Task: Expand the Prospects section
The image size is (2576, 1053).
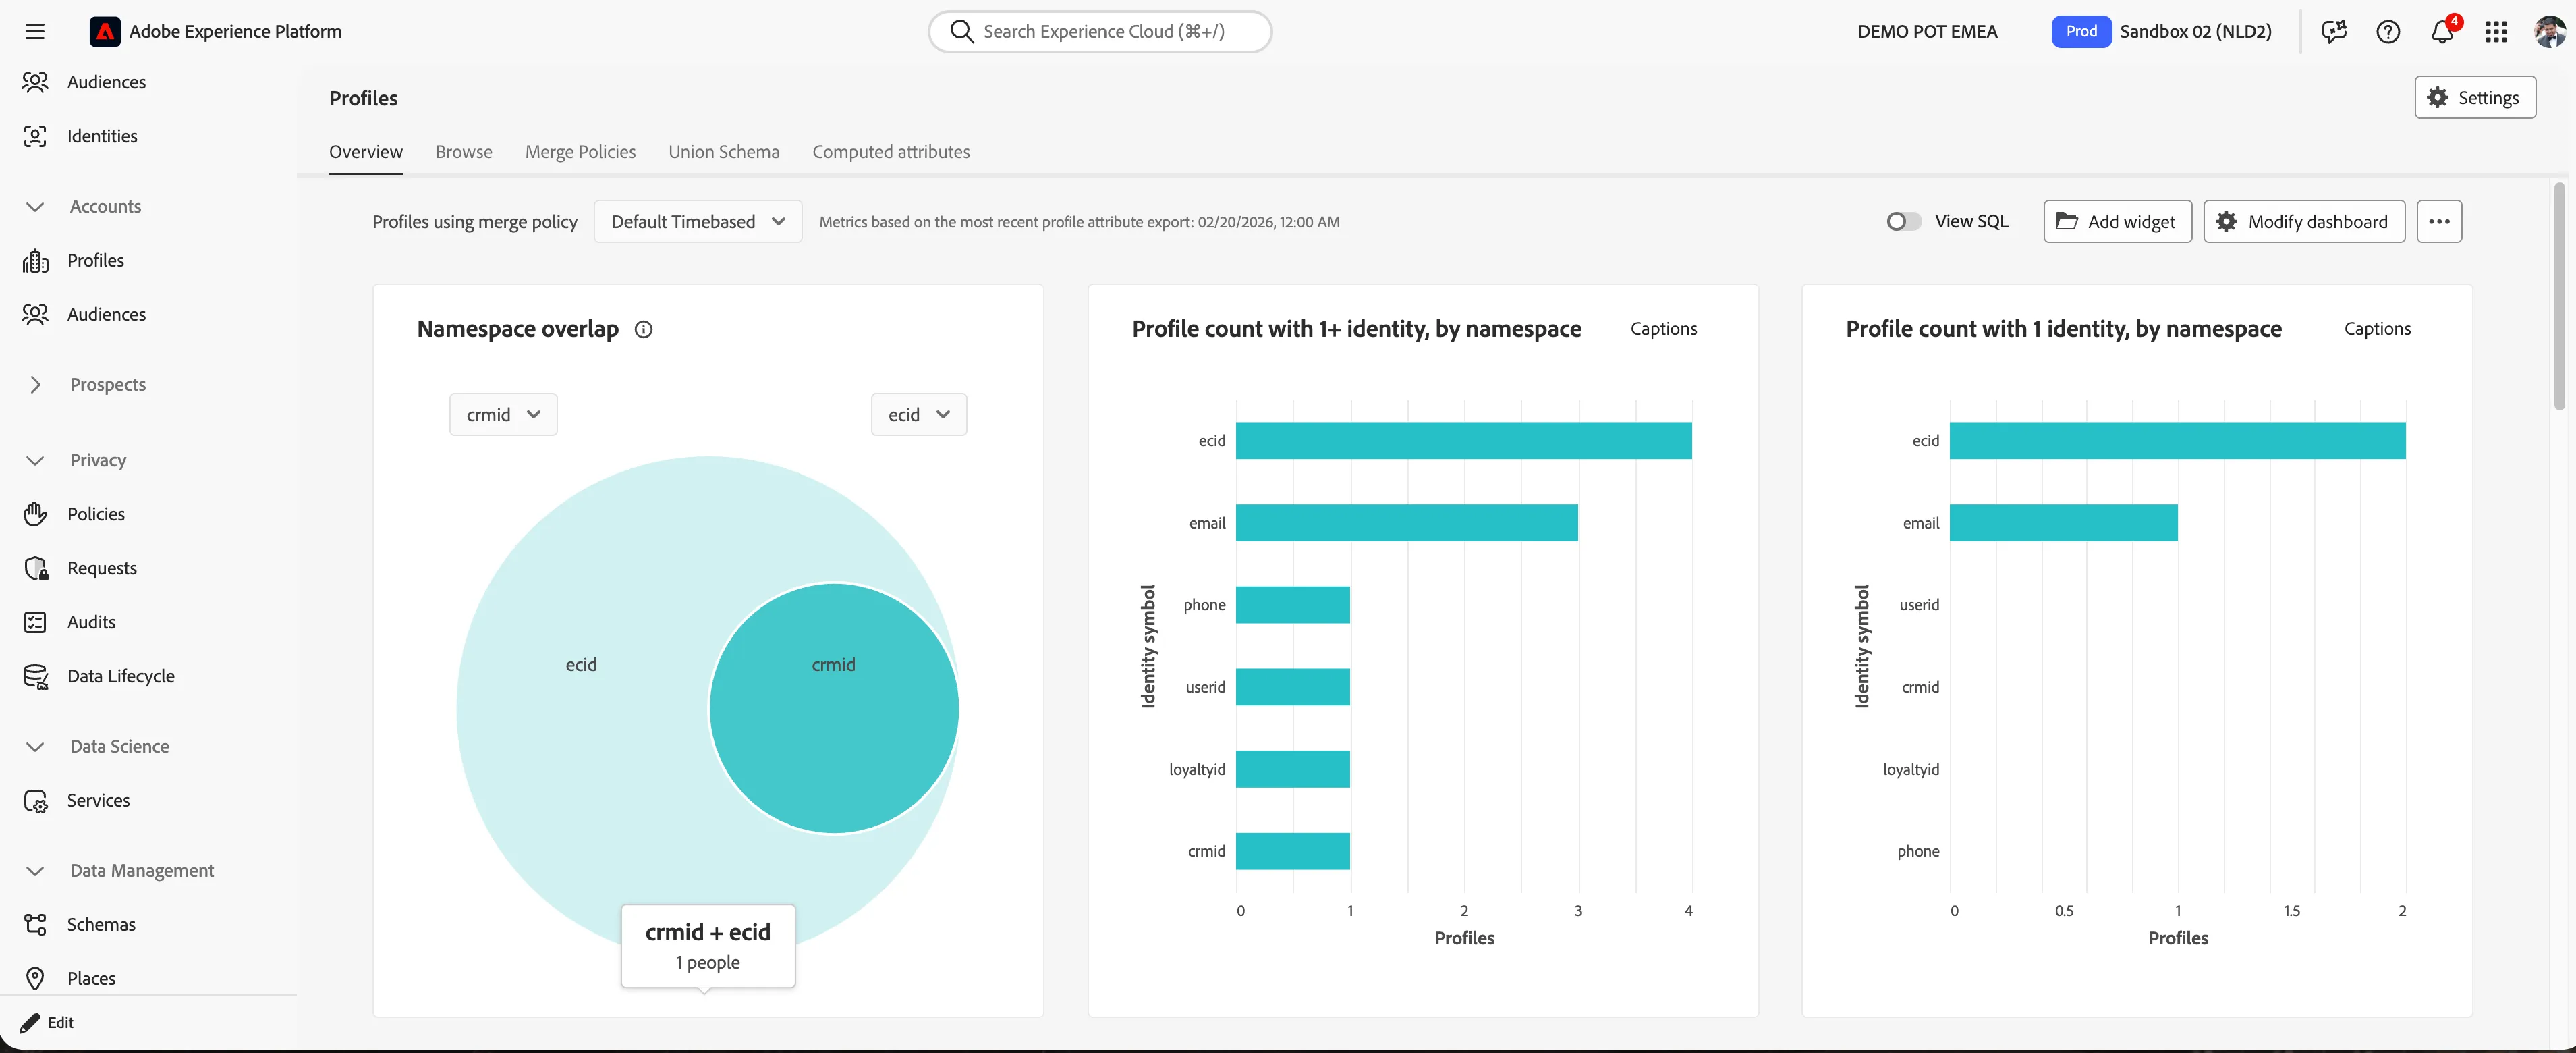Action: click(35, 384)
